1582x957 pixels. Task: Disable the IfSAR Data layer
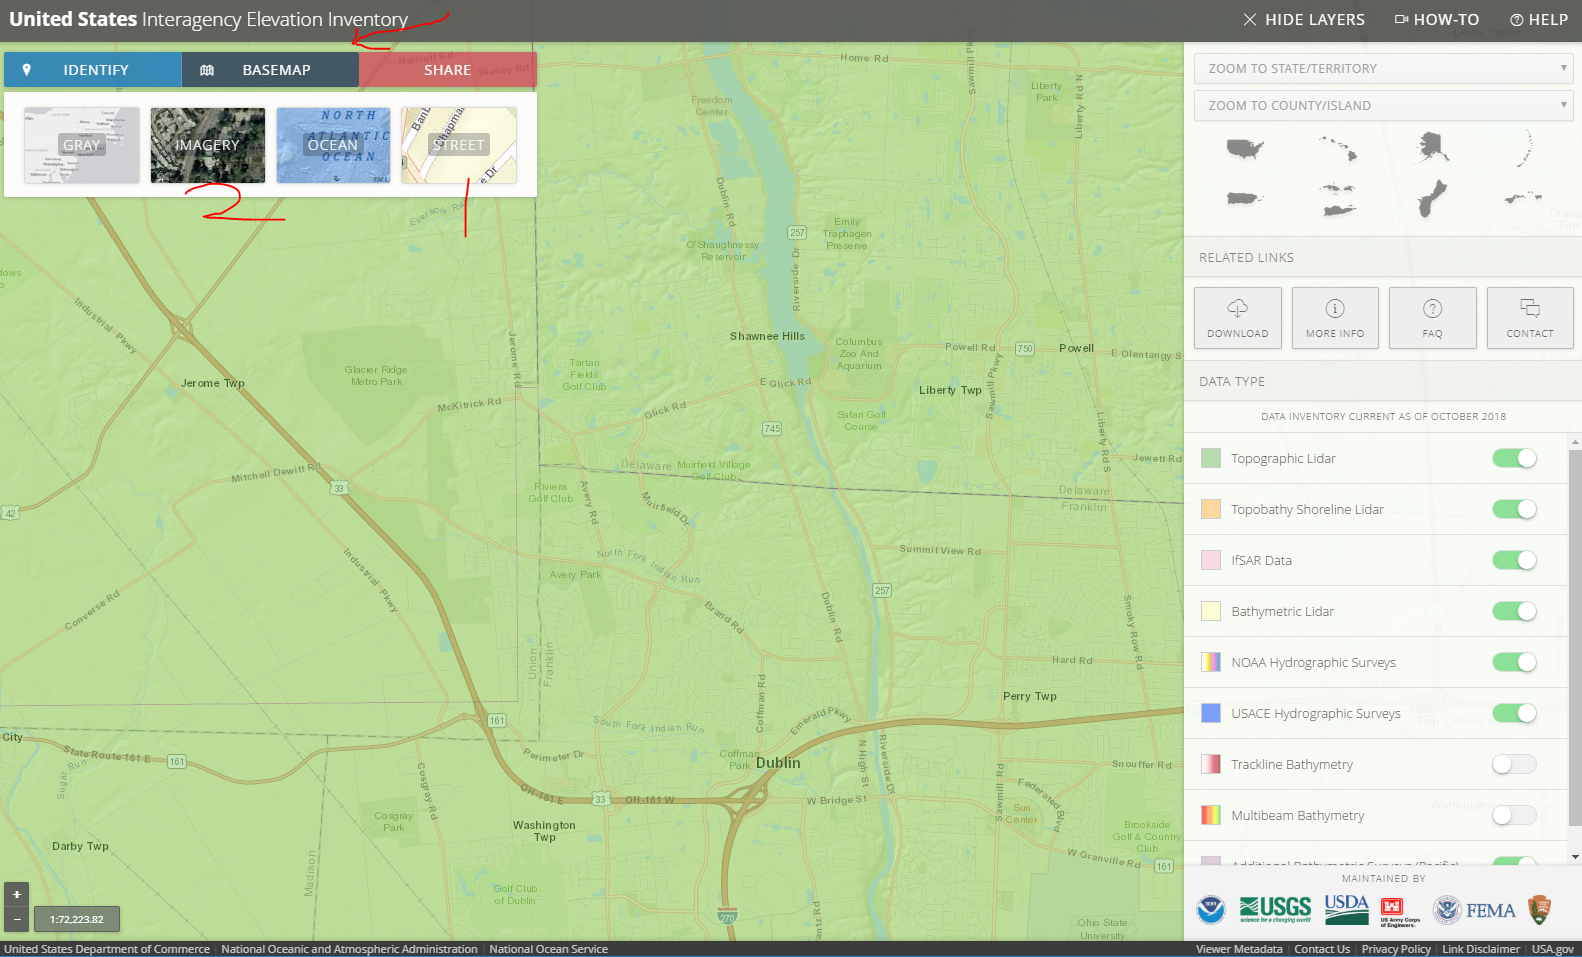coord(1514,560)
